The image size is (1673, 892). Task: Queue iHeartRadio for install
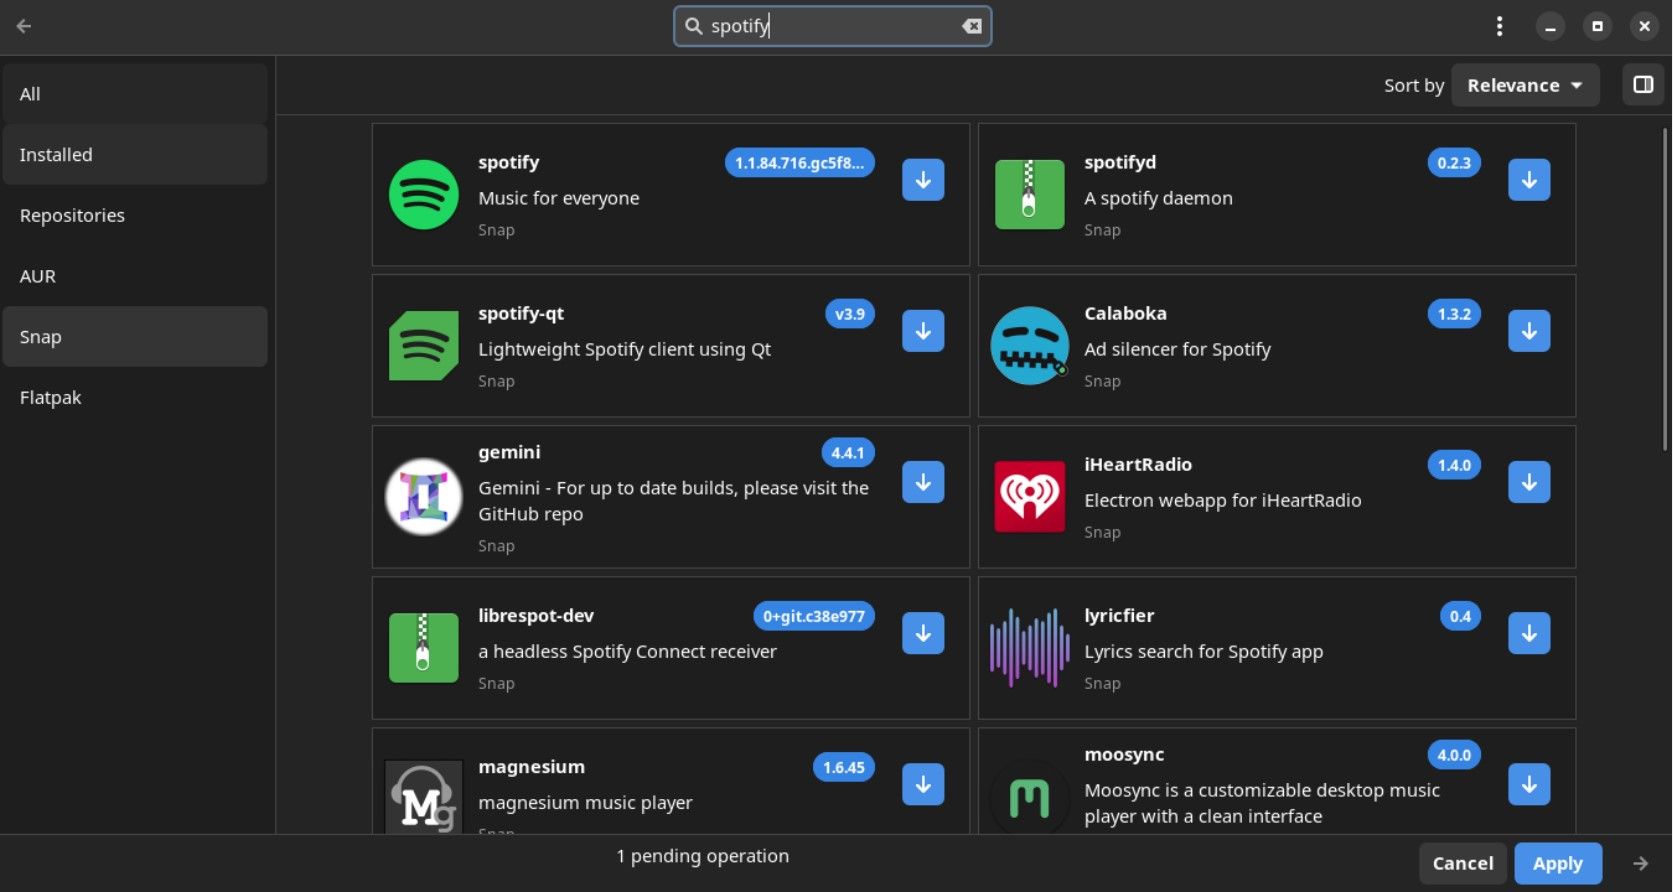[1529, 482]
